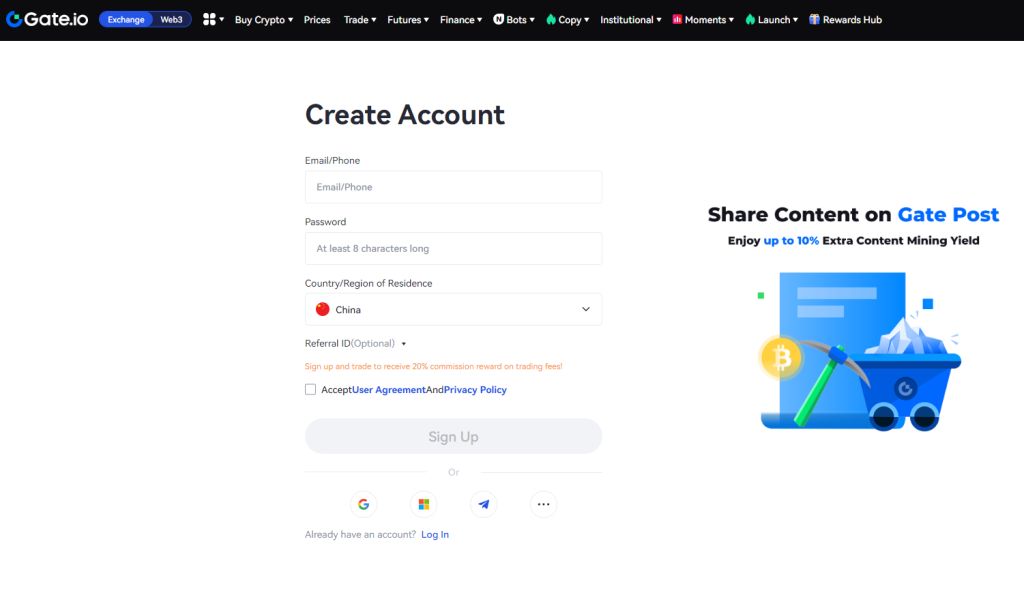1024x591 pixels.
Task: Tick the User Agreement acceptance checkbox
Action: point(310,390)
